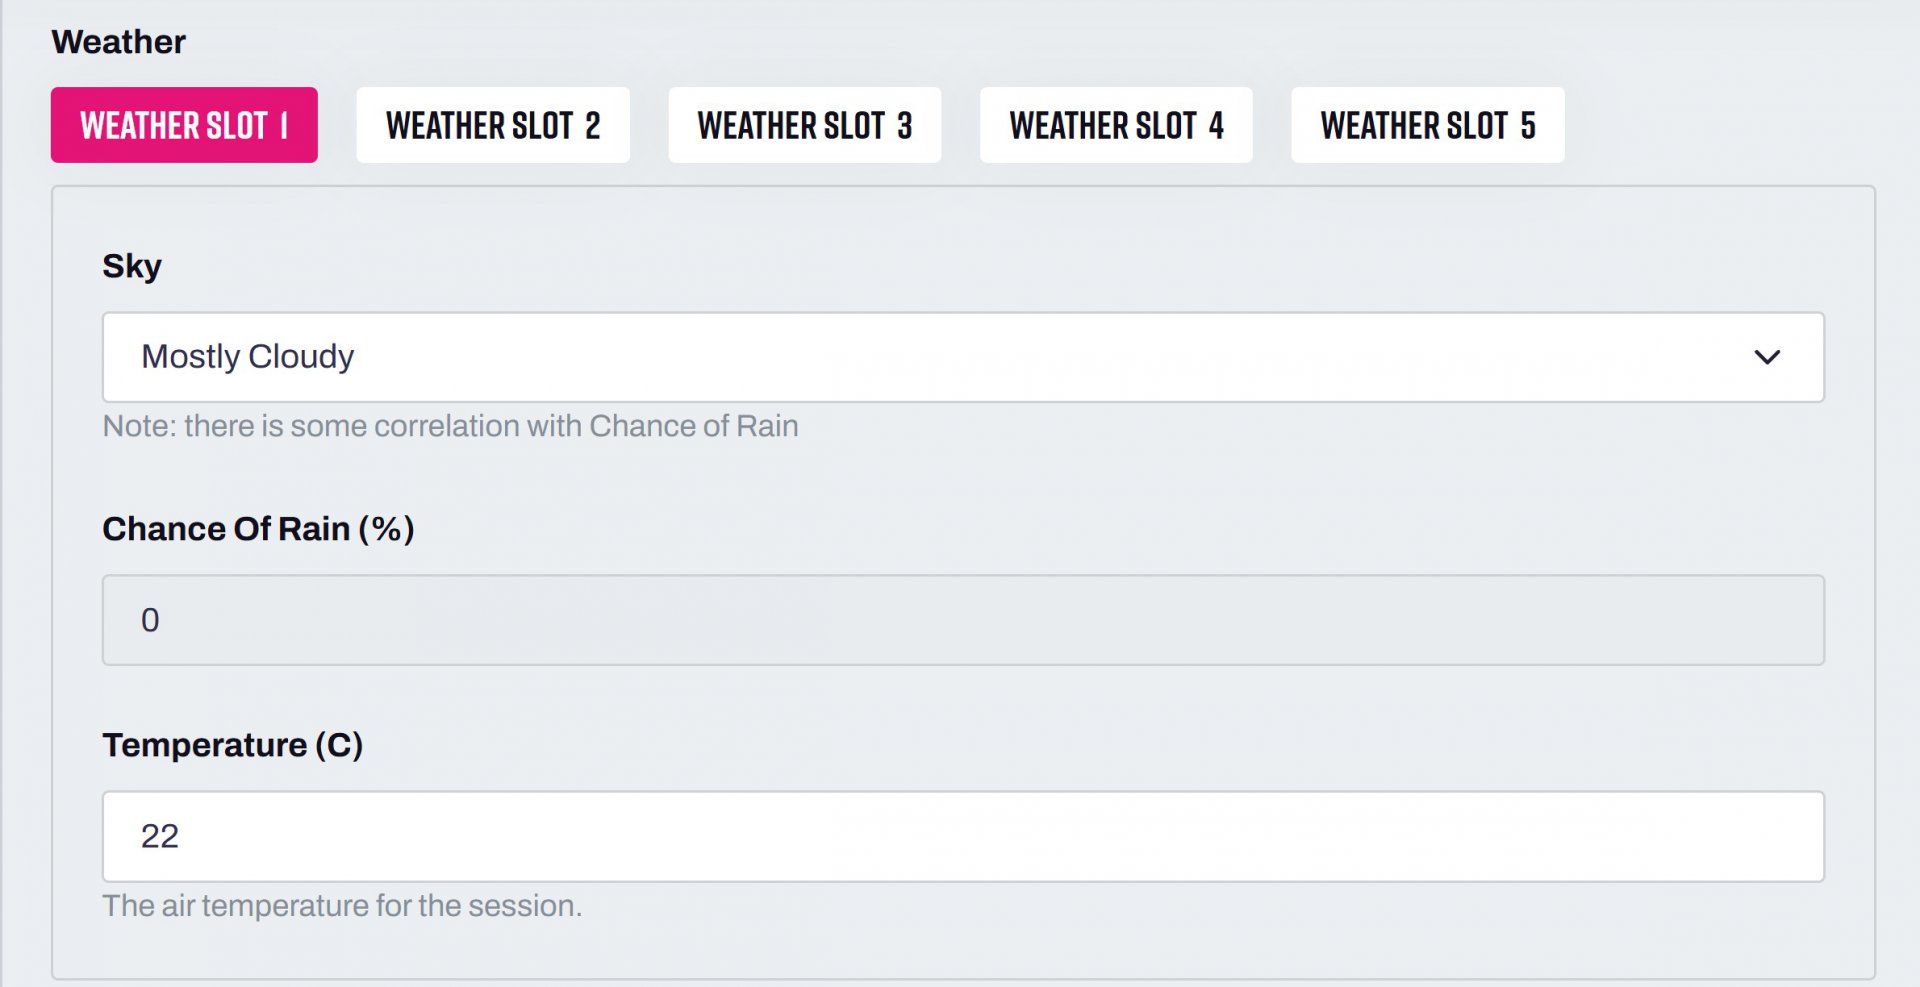1920x987 pixels.
Task: Click the empty middle of the Sky dropdown
Action: click(x=1000, y=357)
